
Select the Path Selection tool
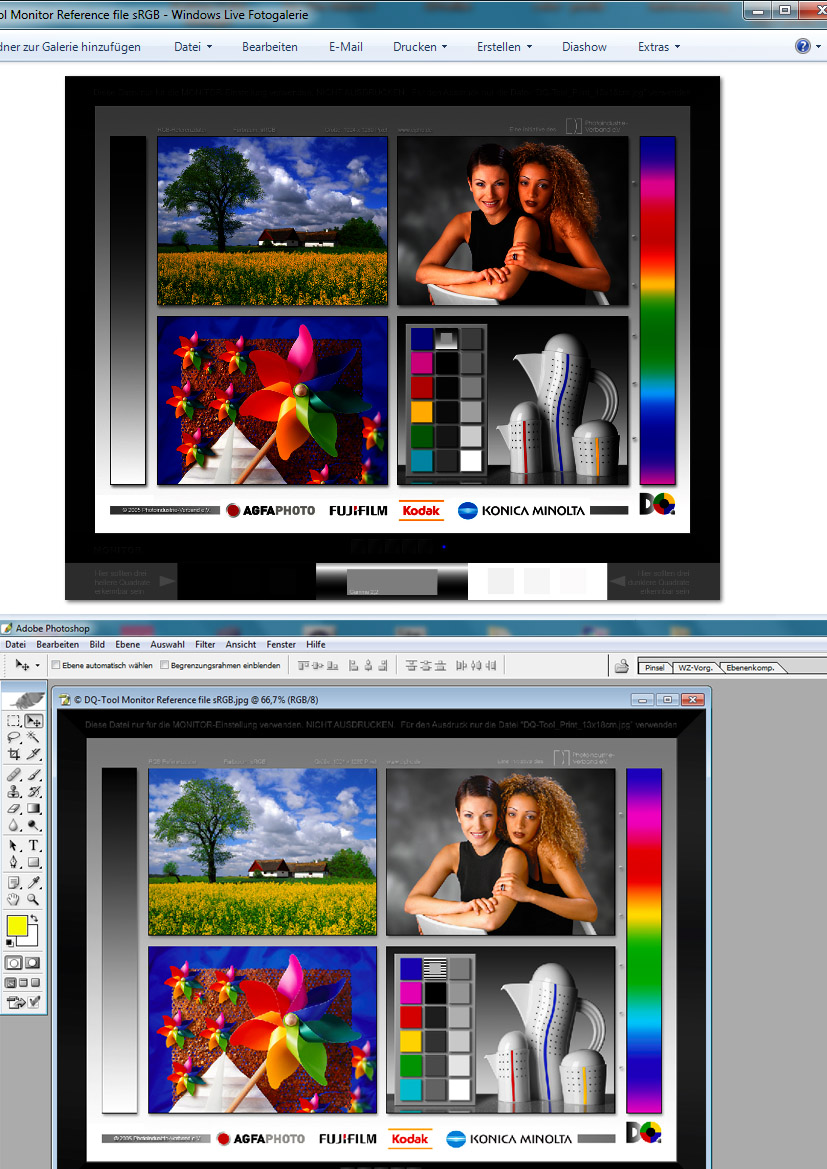13,845
